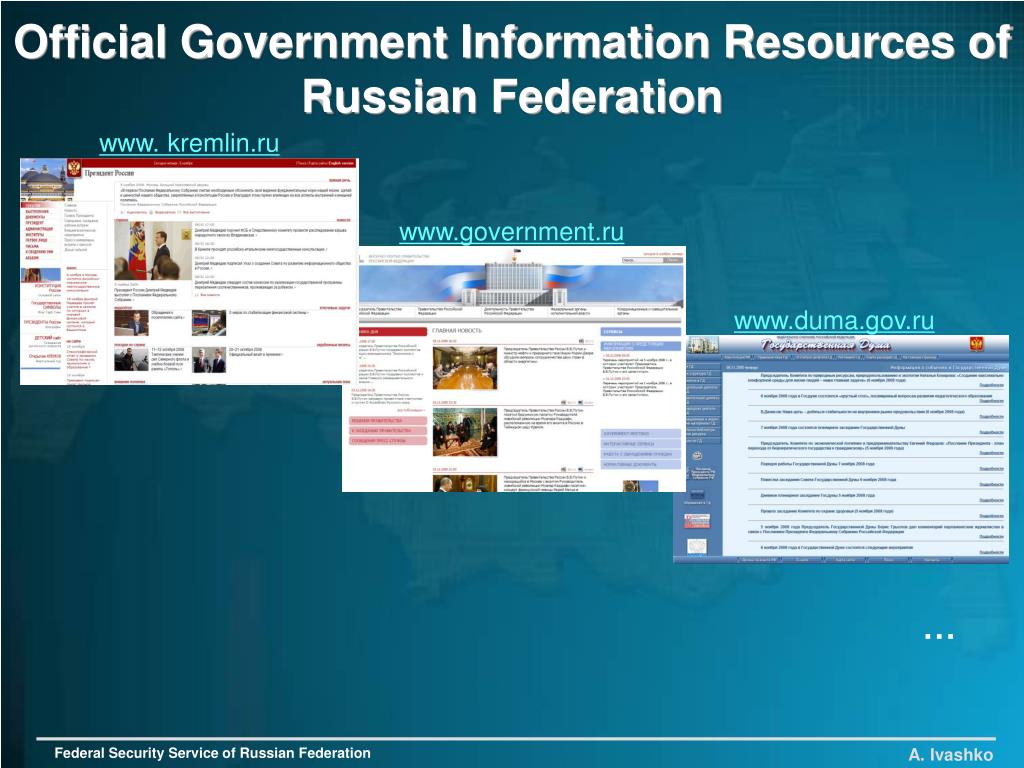Click the red banner in Duma left sidebar
This screenshot has width=1024, height=768.
(x=696, y=520)
